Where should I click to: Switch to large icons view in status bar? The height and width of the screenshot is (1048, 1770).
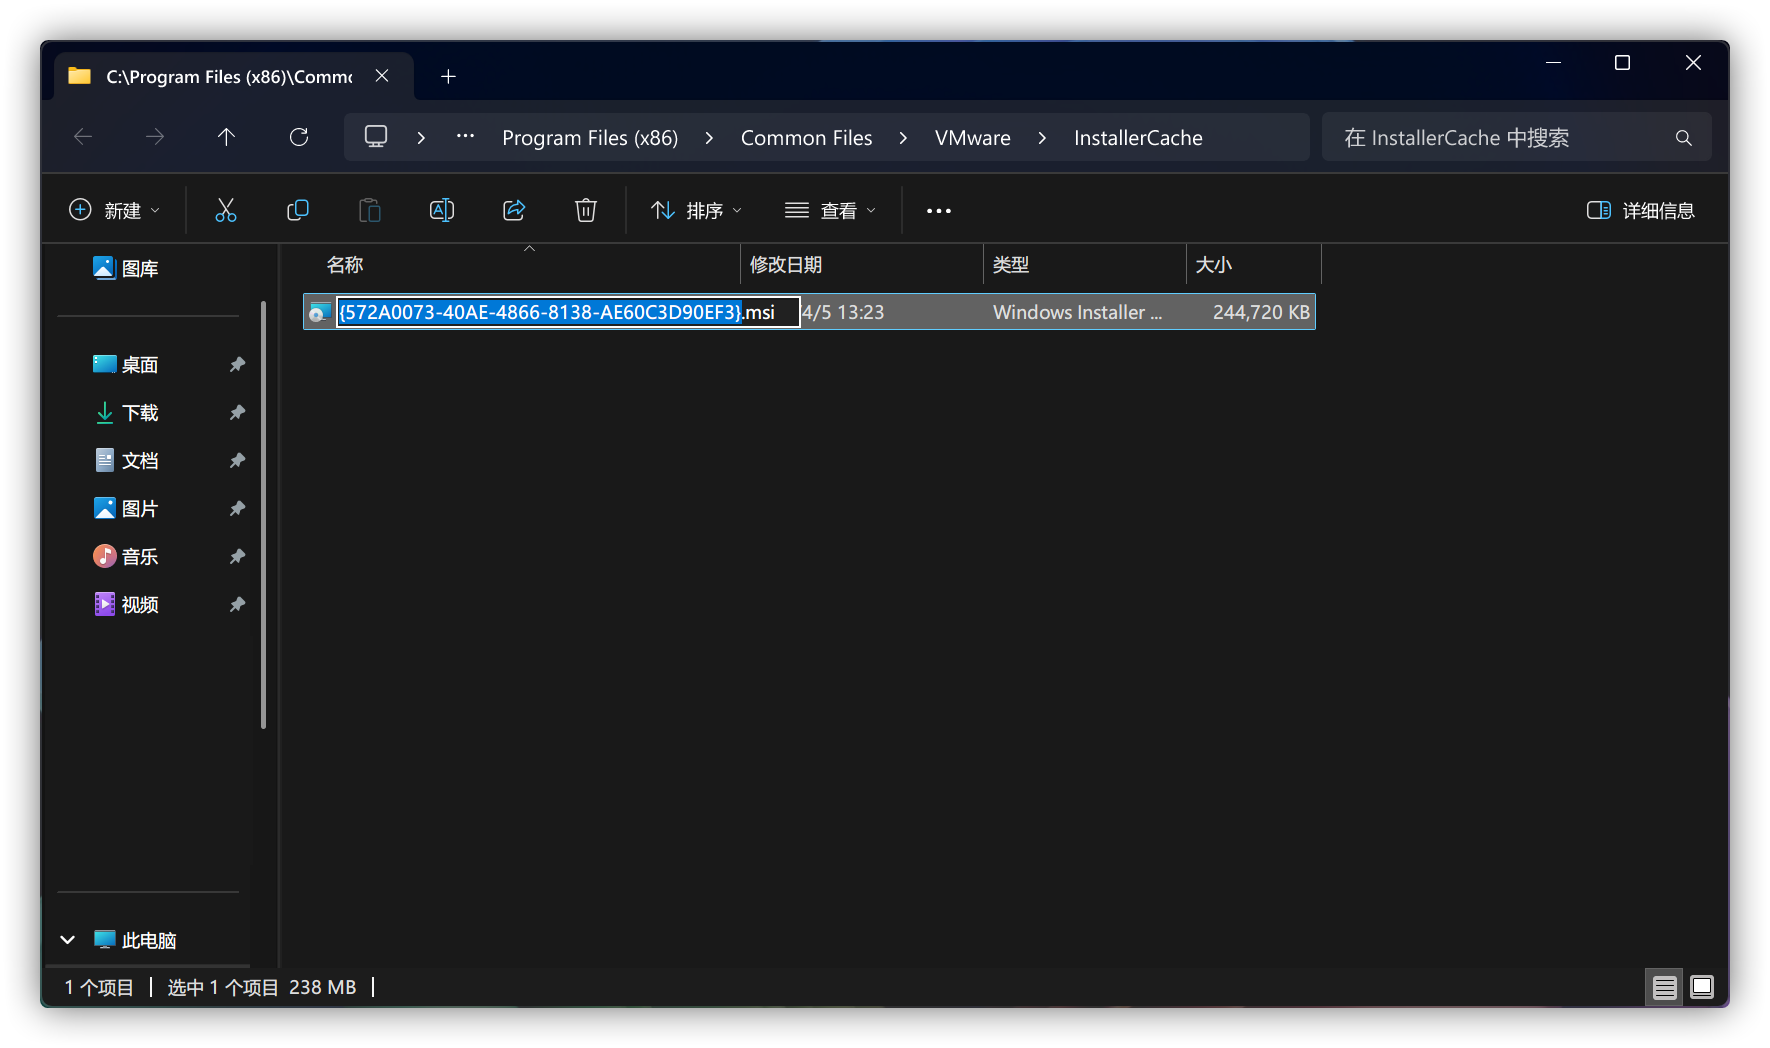pyautogui.click(x=1702, y=987)
